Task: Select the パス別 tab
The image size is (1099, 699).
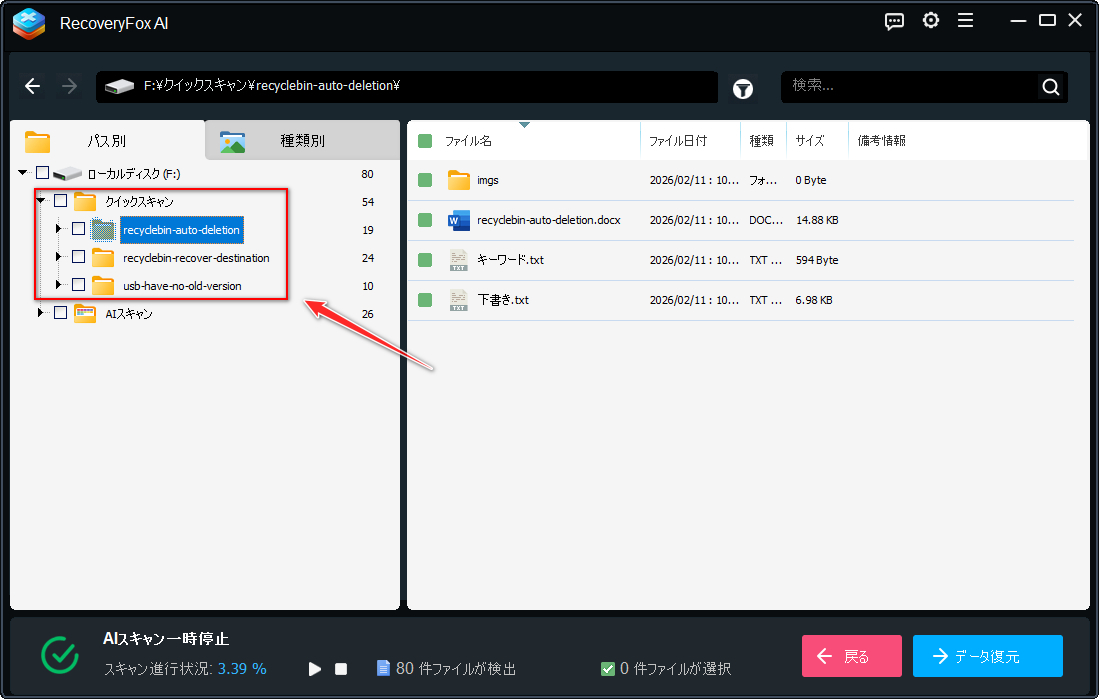Action: click(x=106, y=141)
